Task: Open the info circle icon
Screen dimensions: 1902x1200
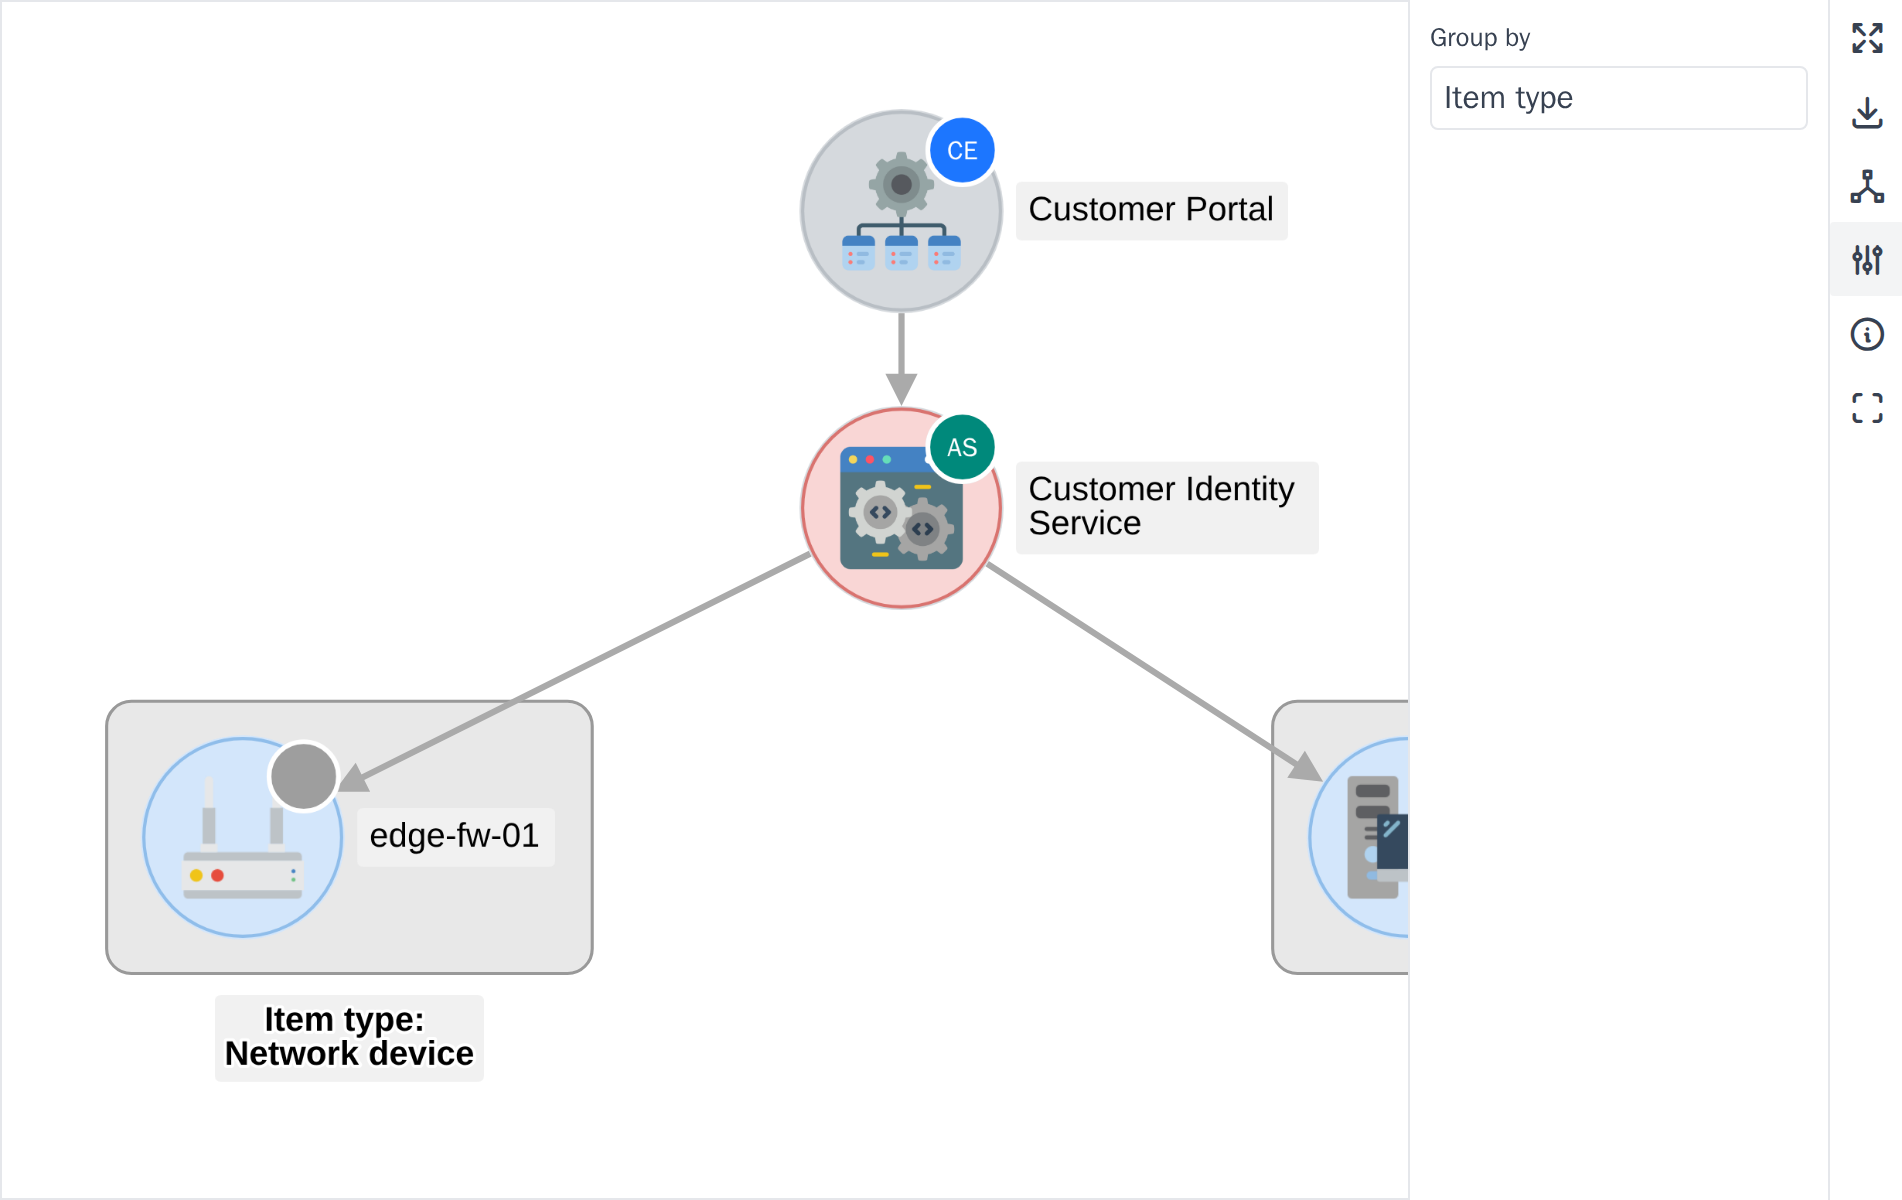Action: 1867,334
